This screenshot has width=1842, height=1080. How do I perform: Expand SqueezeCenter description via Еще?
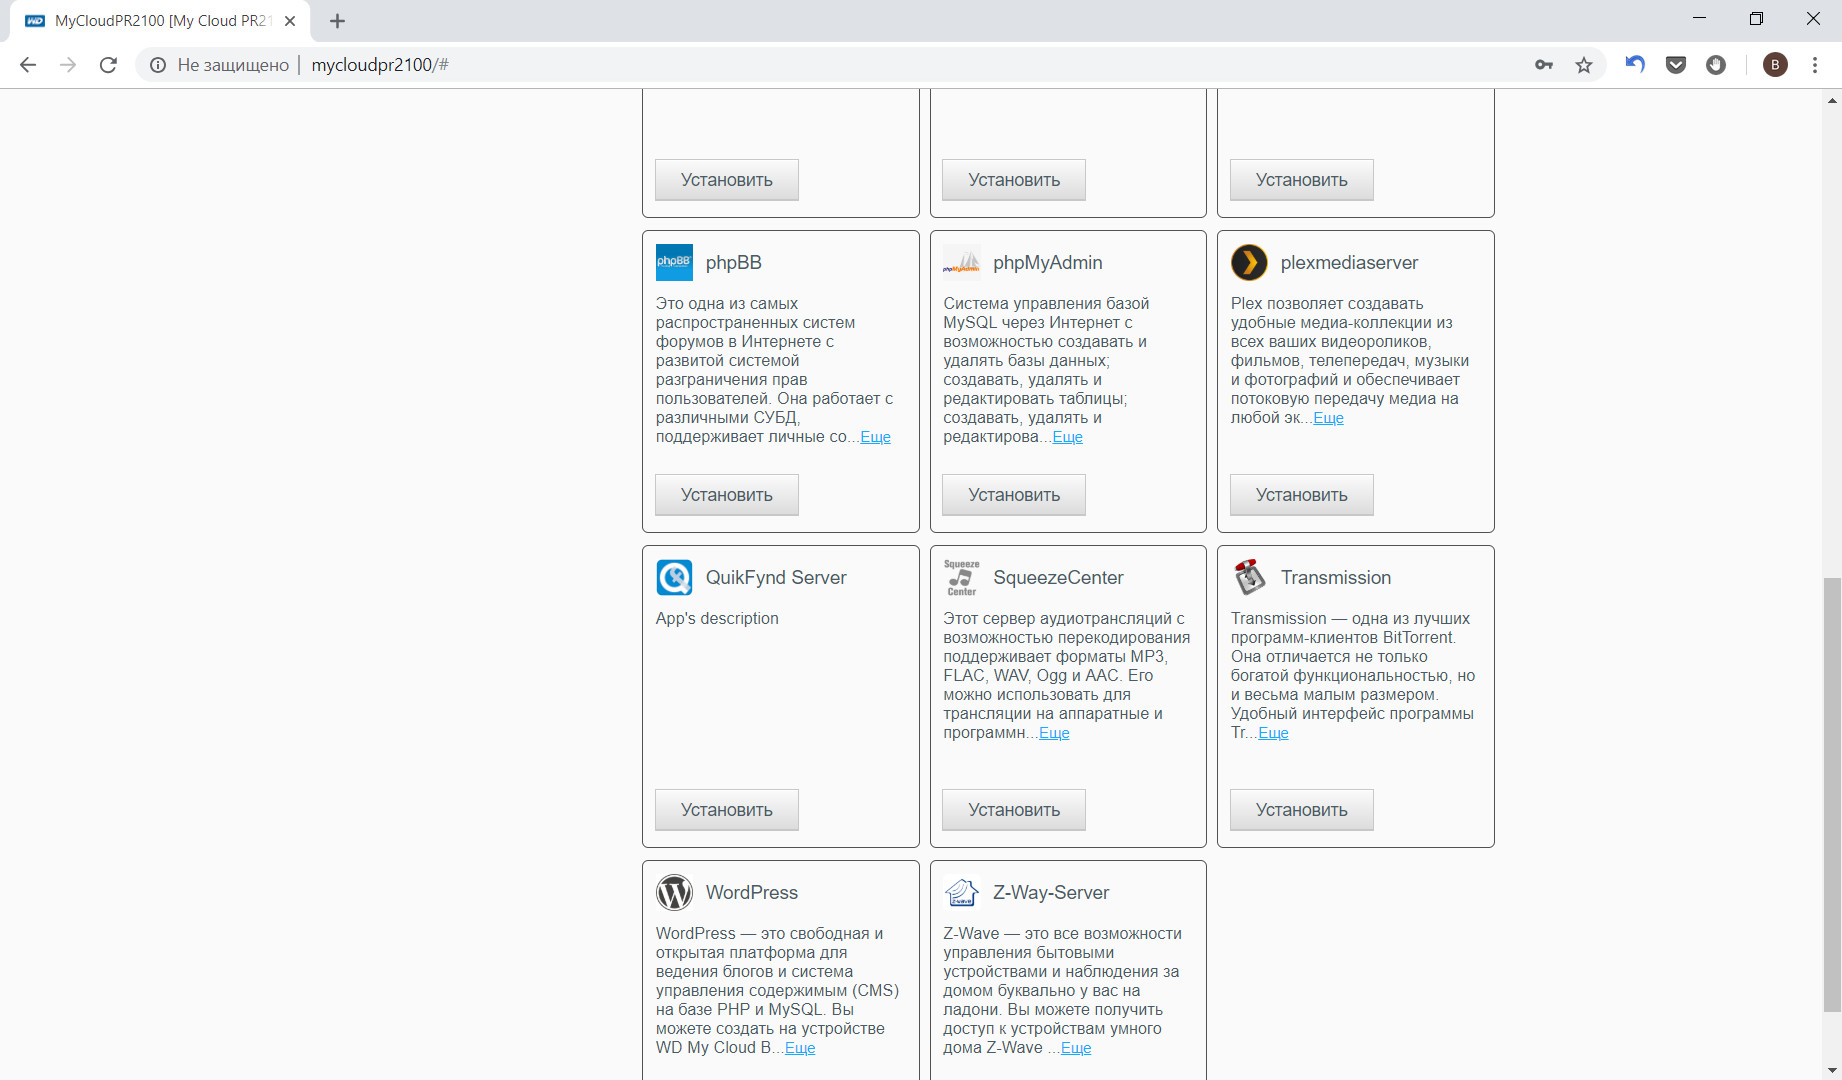pos(1054,733)
